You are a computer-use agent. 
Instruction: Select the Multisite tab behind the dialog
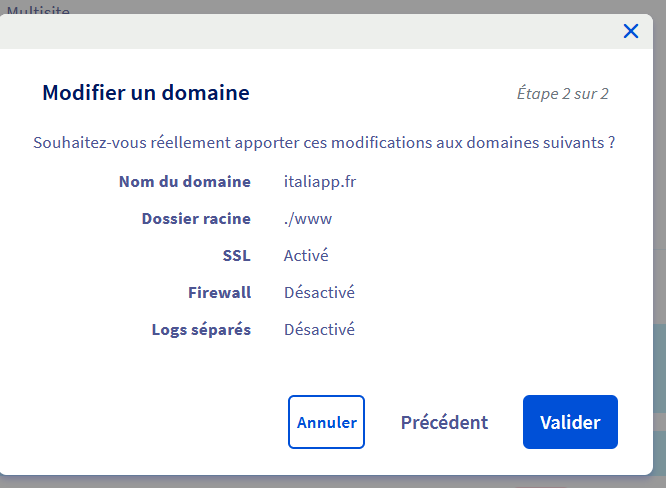[x=38, y=10]
